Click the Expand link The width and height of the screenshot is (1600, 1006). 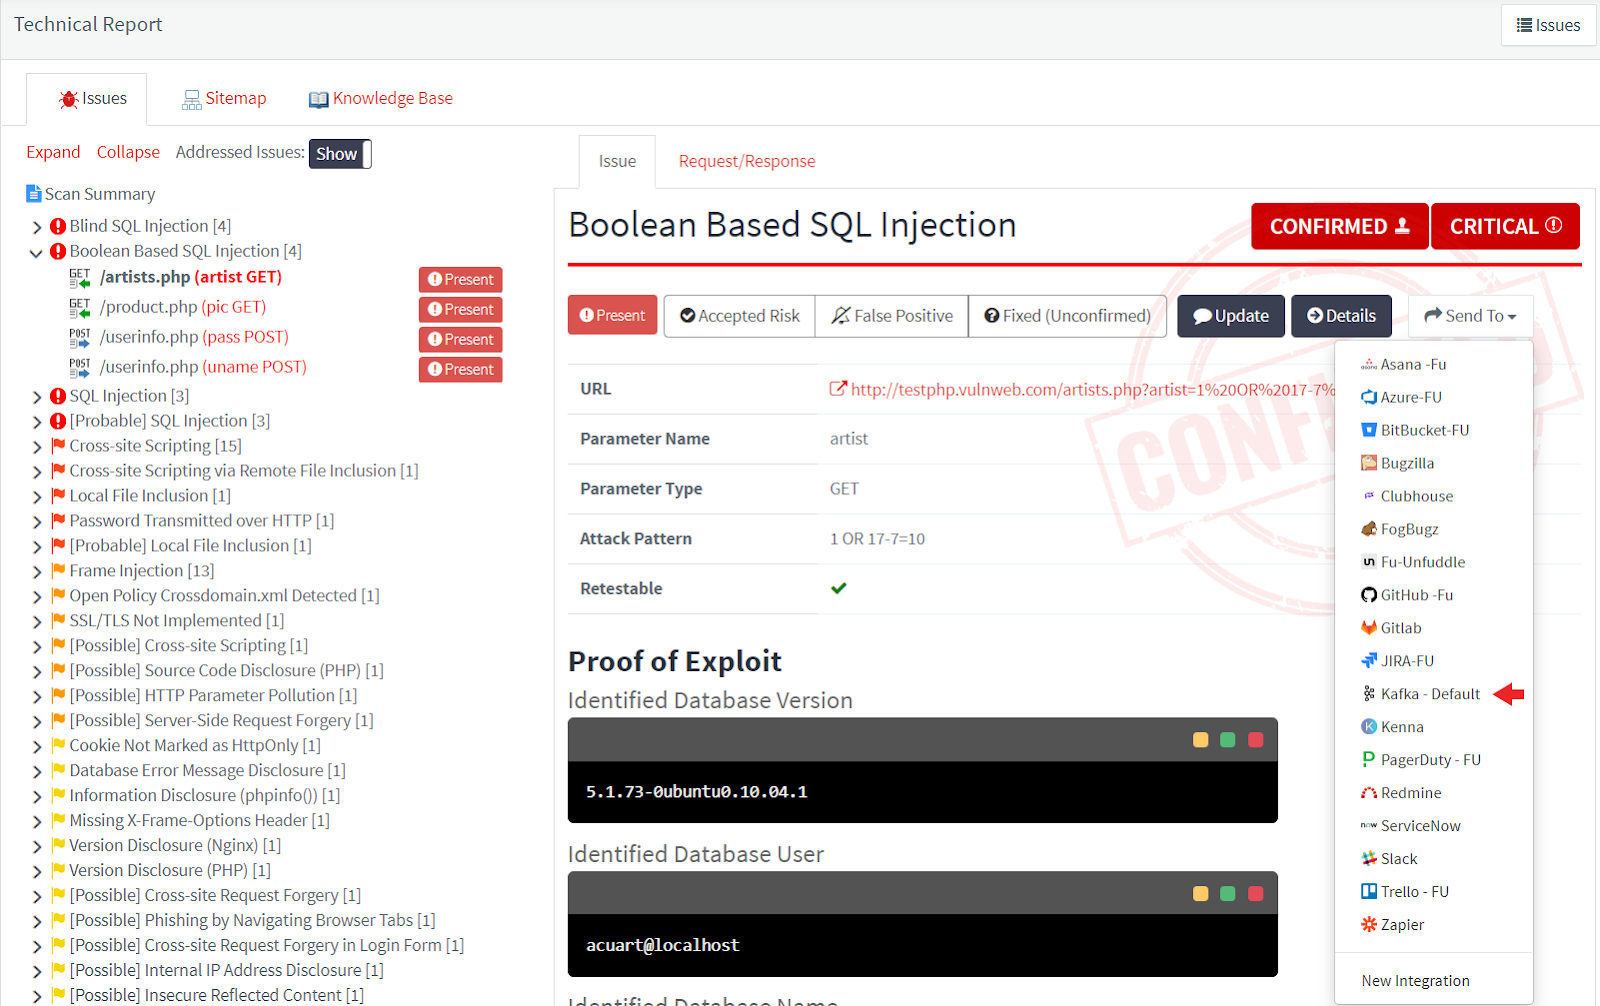point(53,152)
